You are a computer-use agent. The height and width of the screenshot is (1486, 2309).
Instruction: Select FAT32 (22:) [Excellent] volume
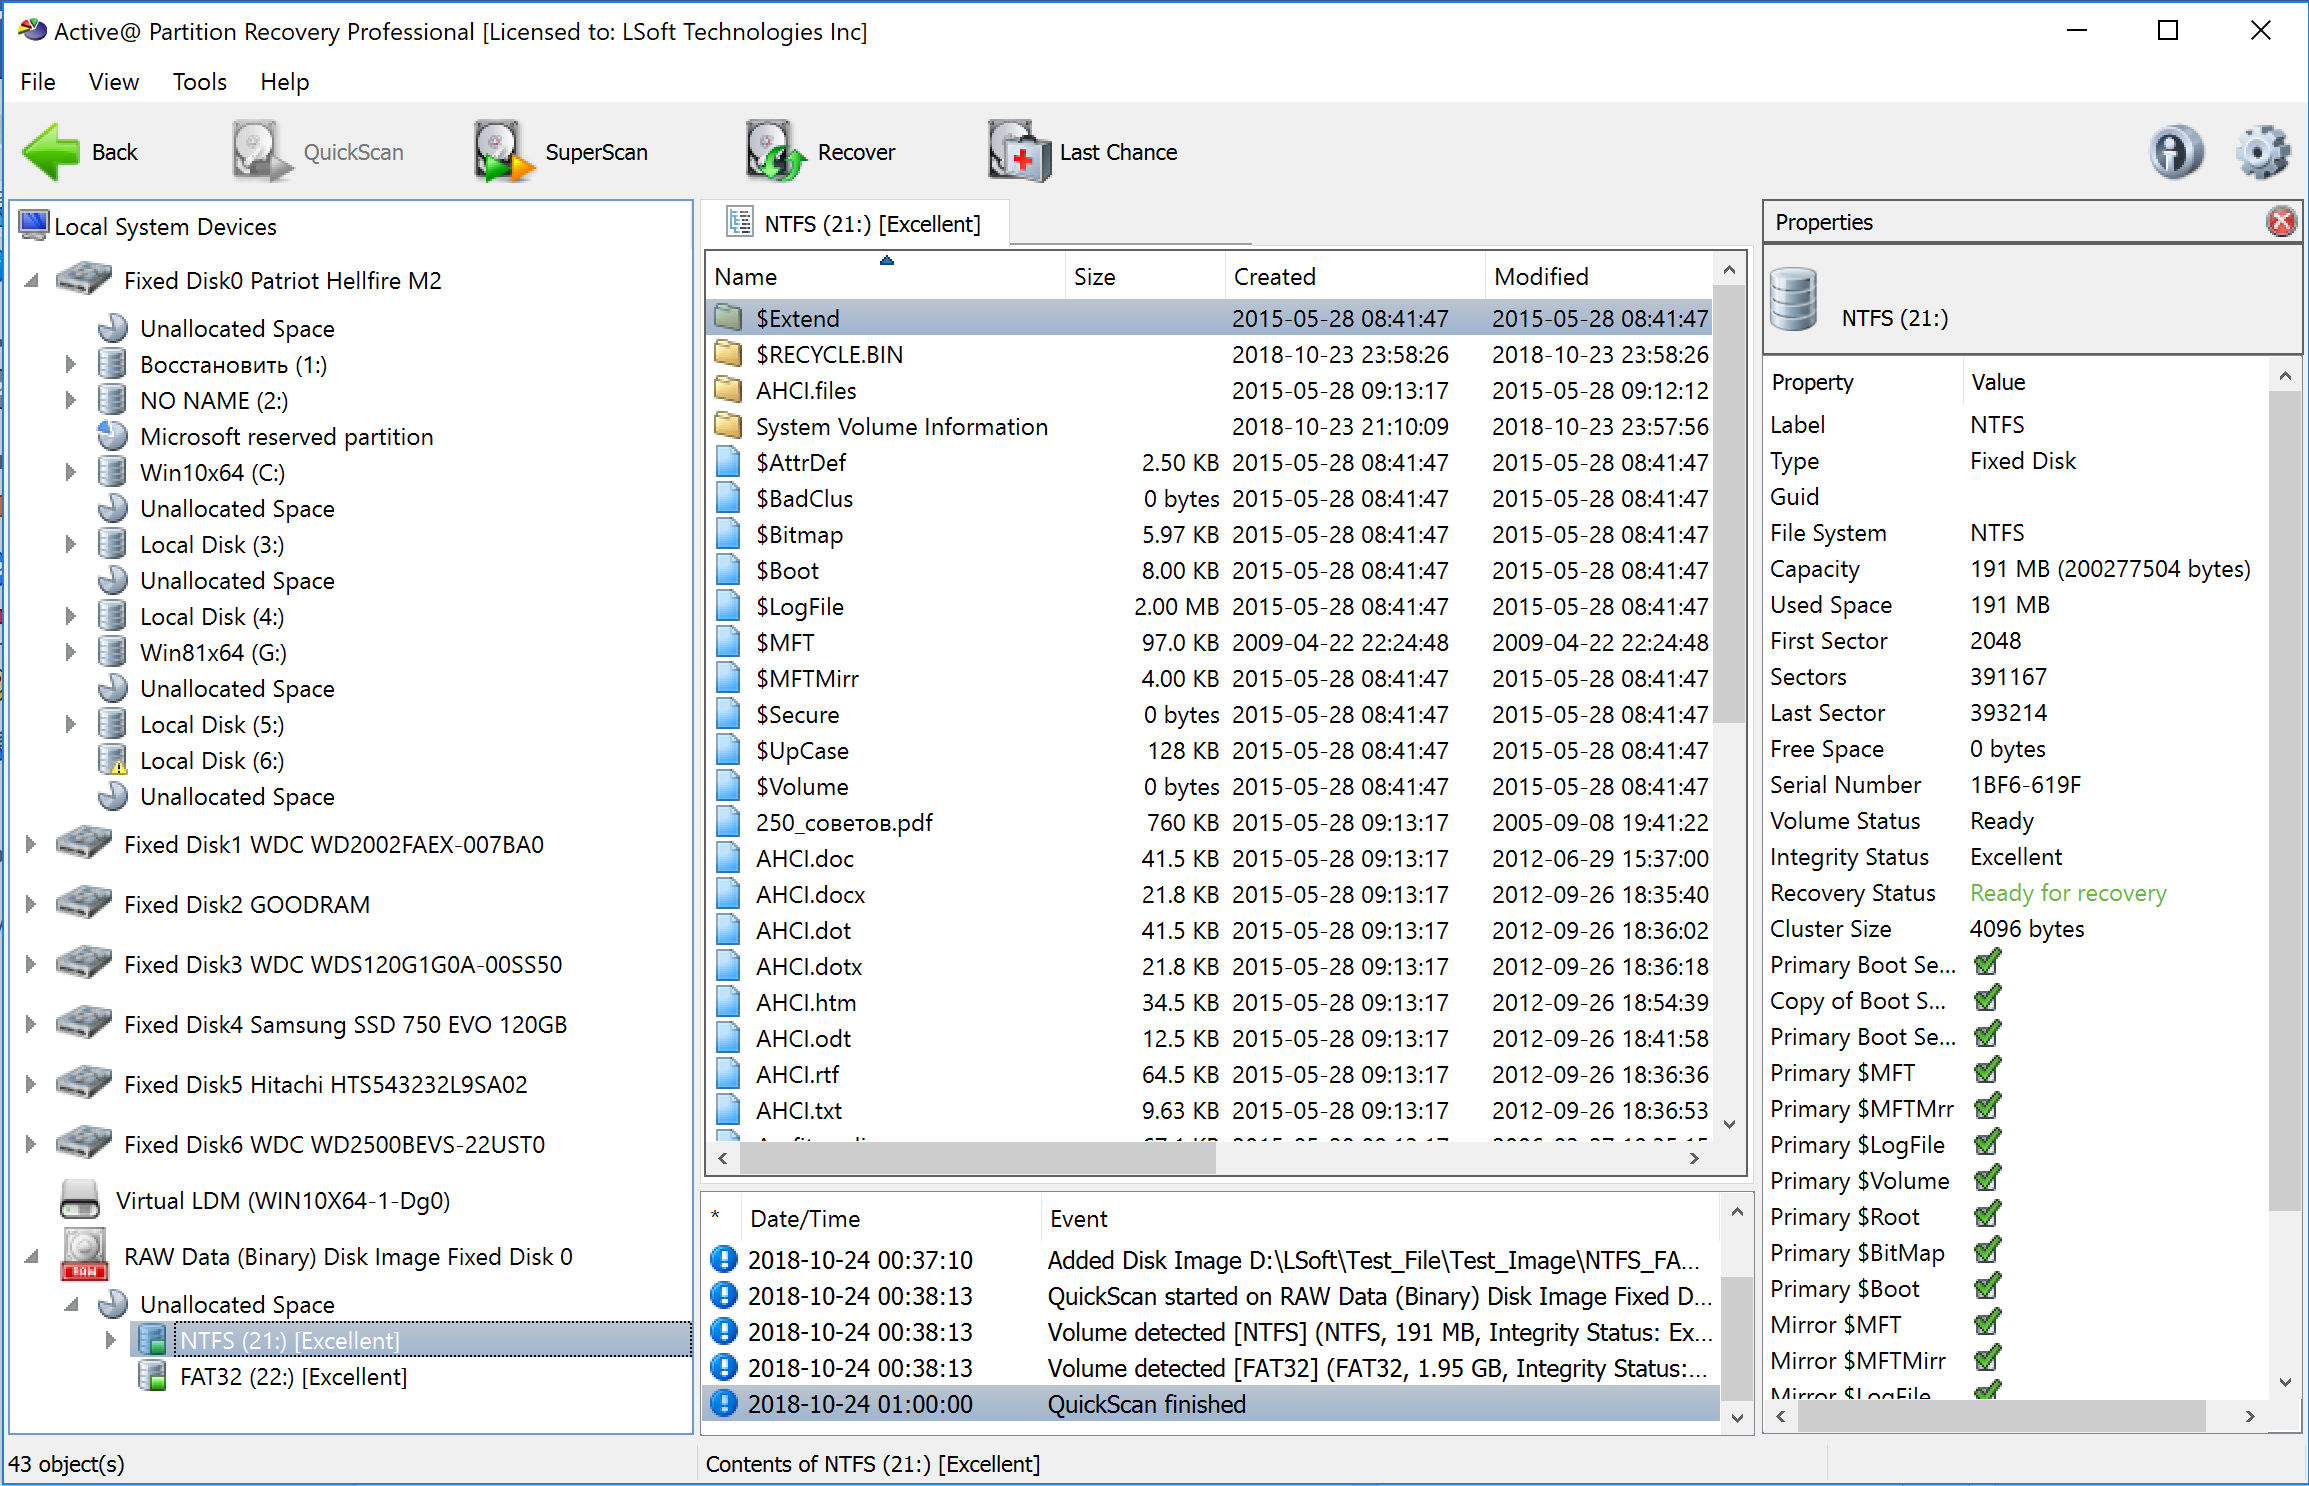click(x=293, y=1377)
